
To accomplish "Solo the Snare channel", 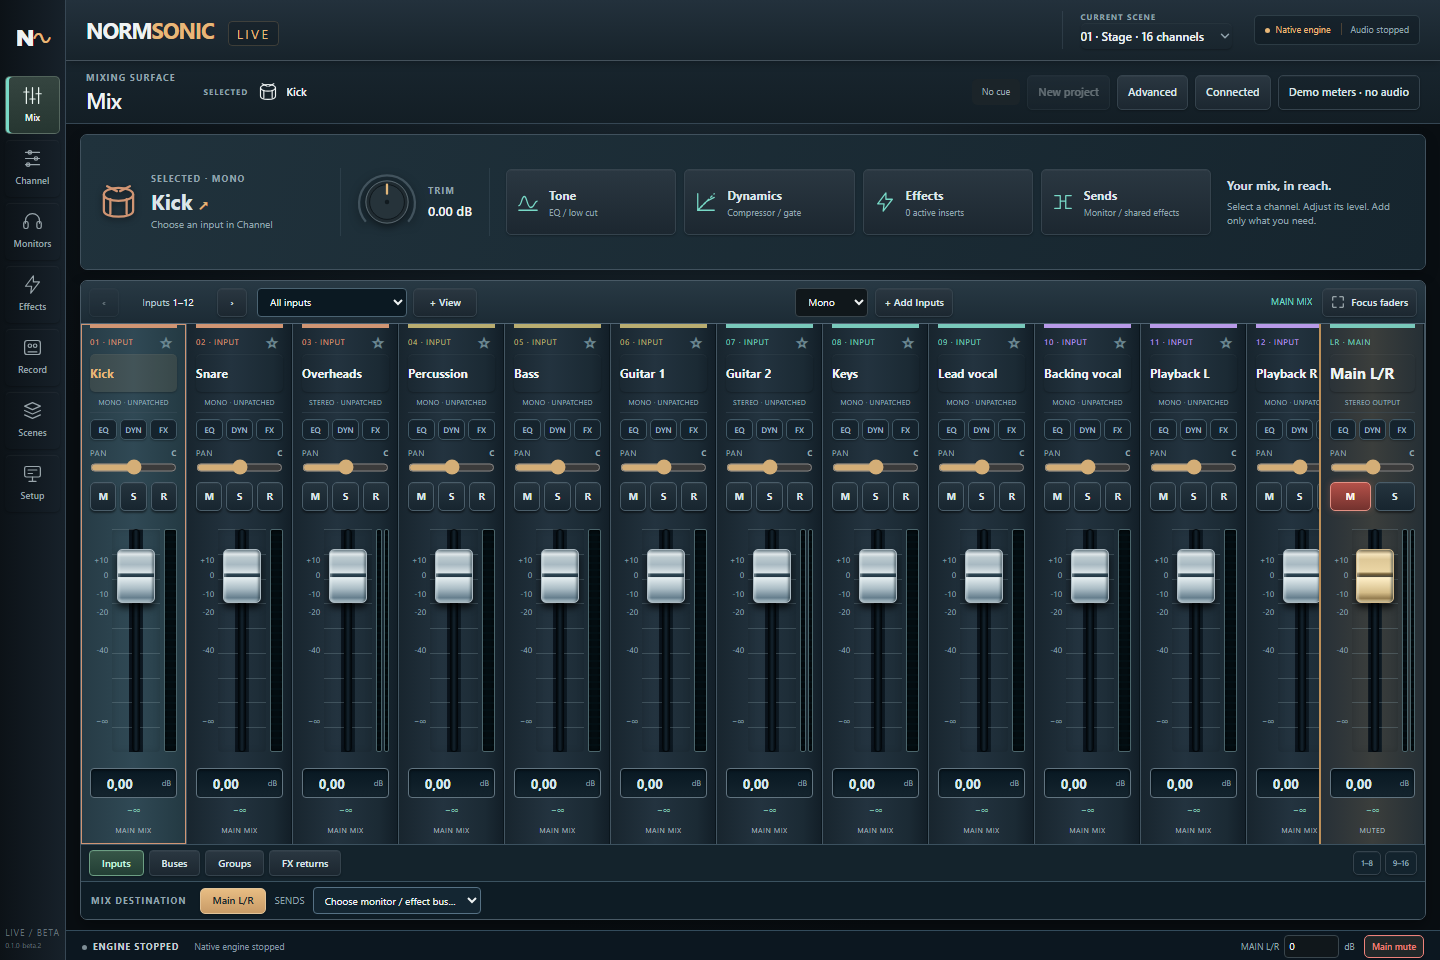I will (240, 497).
